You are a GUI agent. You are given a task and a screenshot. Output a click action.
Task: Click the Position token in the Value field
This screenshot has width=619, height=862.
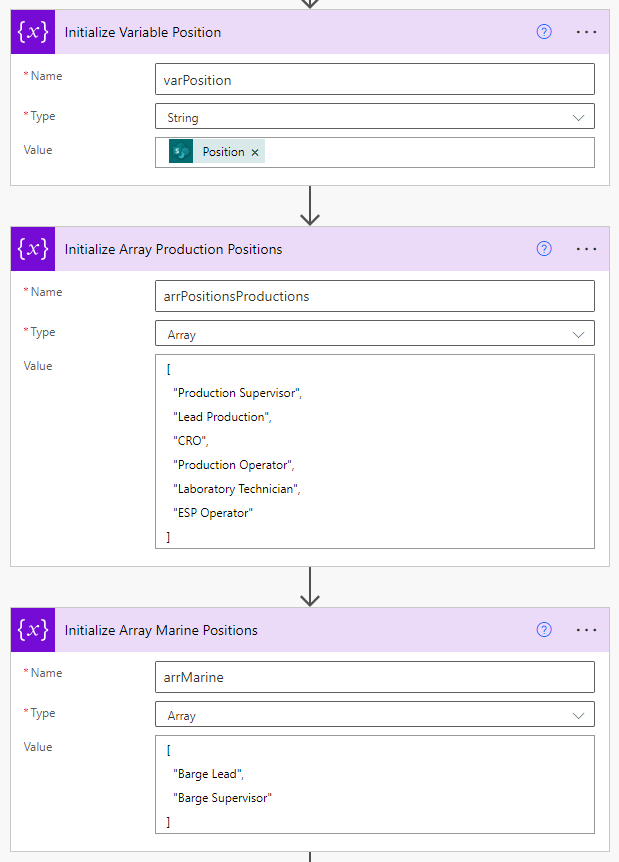(222, 152)
